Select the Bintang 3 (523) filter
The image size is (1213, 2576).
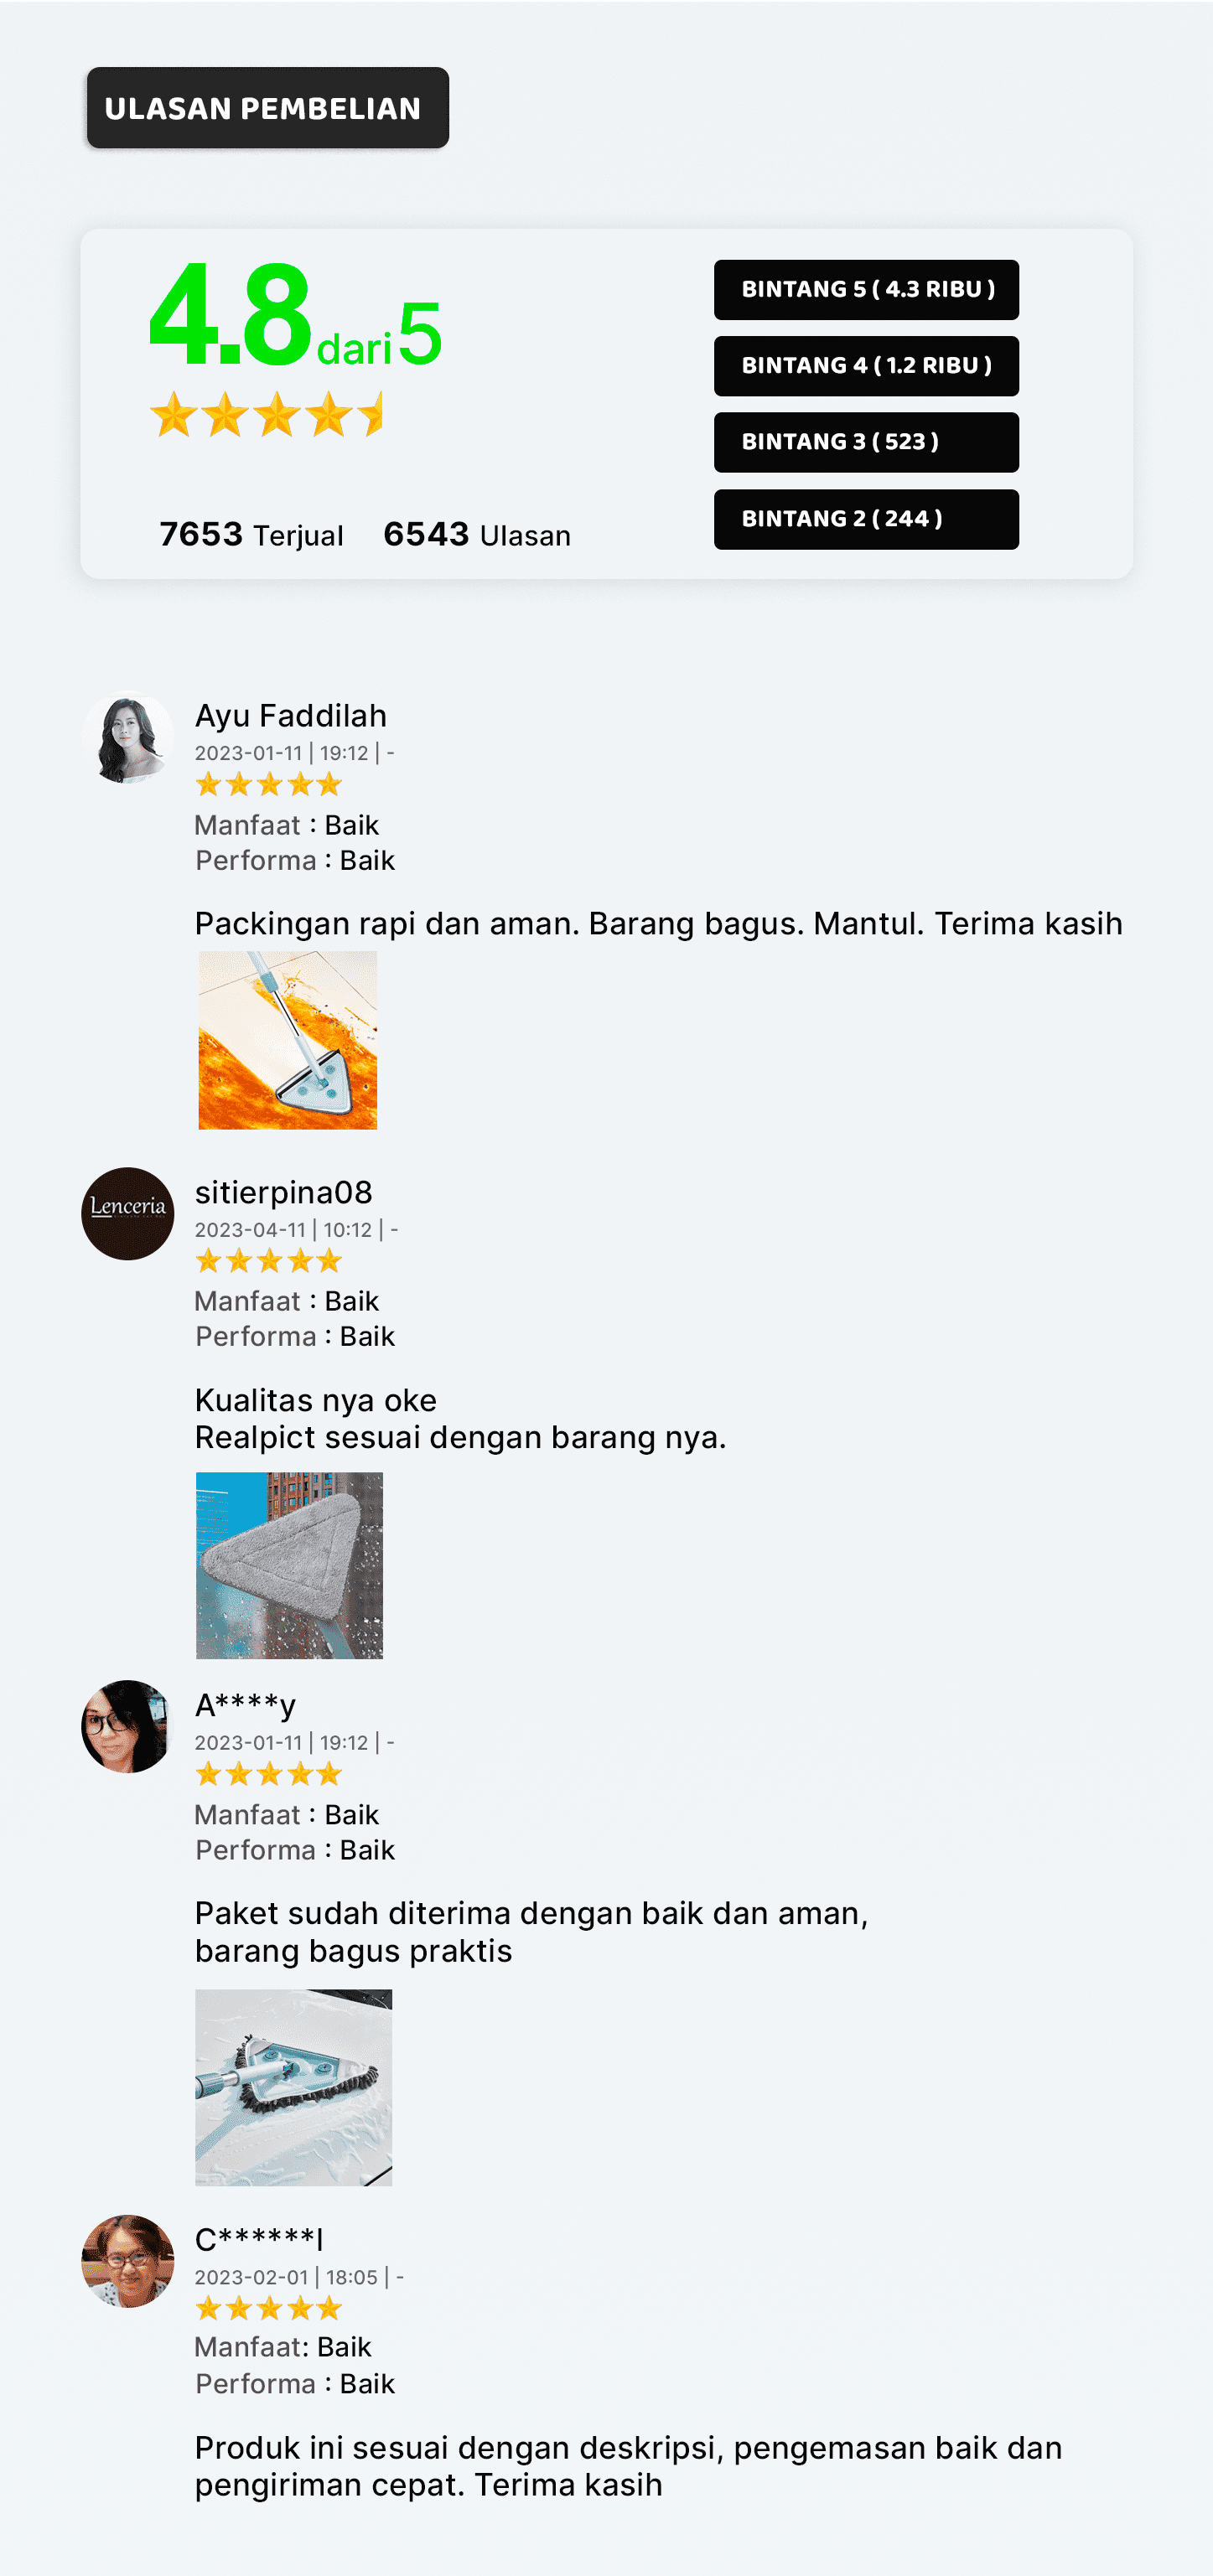coord(866,442)
